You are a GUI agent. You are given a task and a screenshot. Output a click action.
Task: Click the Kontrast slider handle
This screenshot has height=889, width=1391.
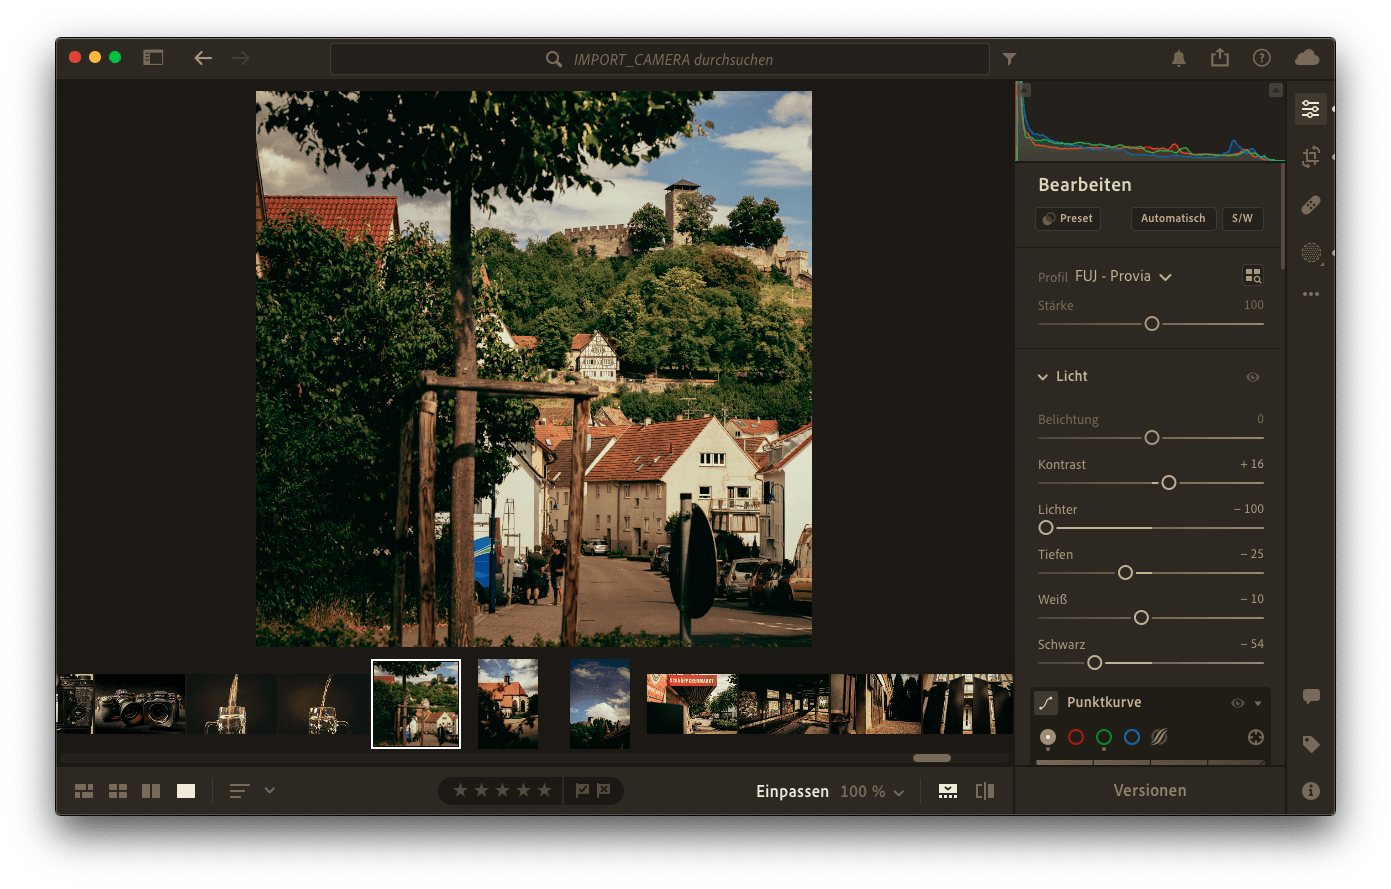click(1168, 483)
